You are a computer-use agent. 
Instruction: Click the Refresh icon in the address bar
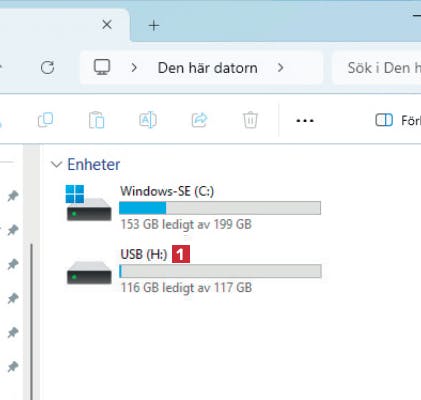47,68
